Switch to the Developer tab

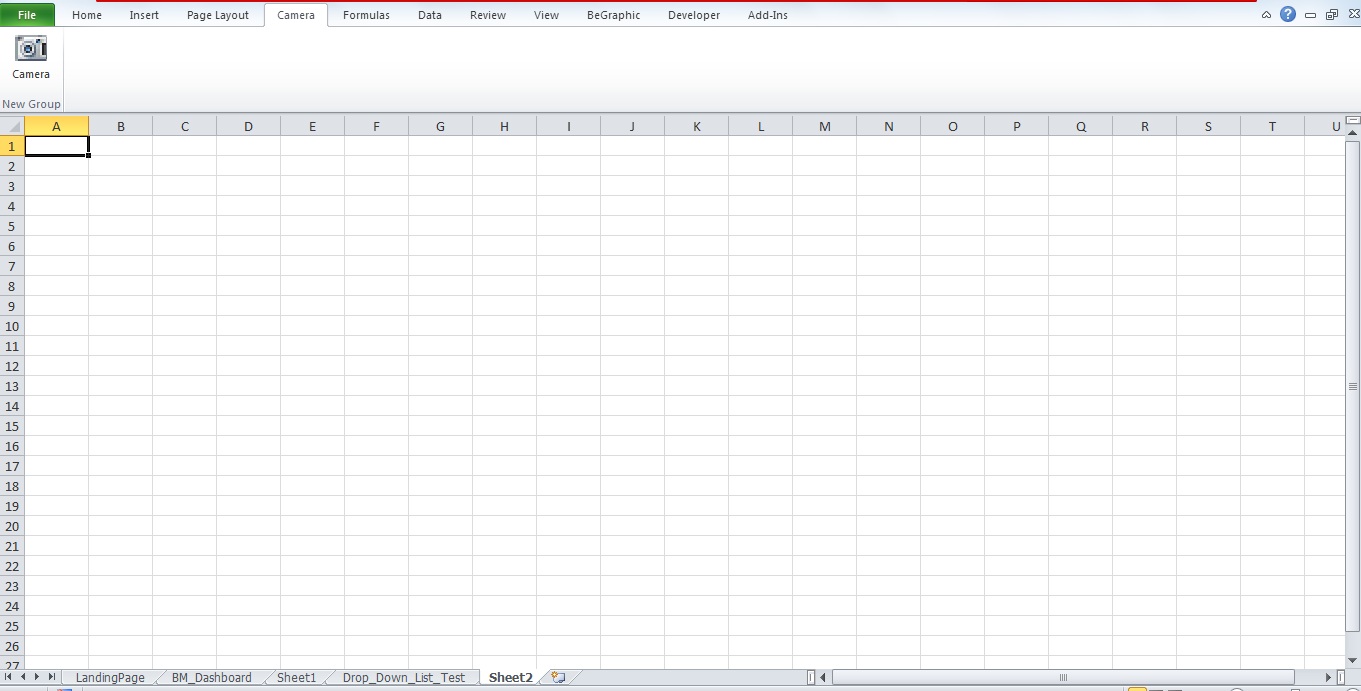click(694, 15)
